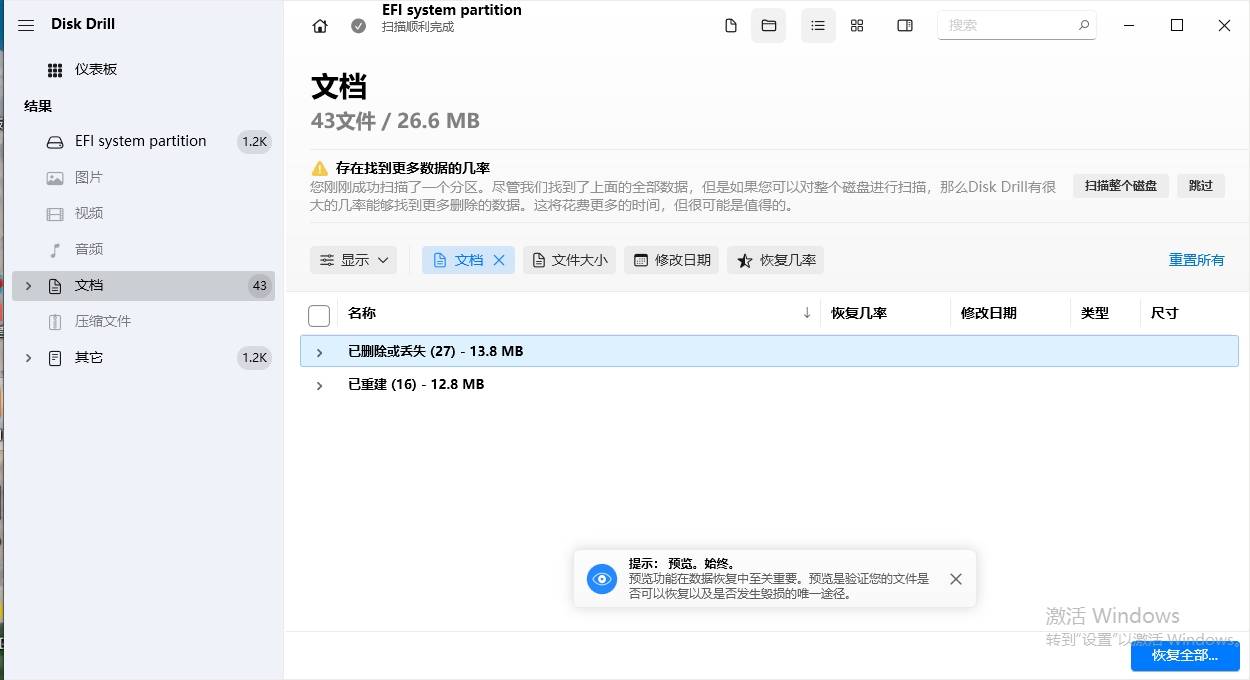1250x680 pixels.
Task: Open the 显示 dropdown filter
Action: 353,260
